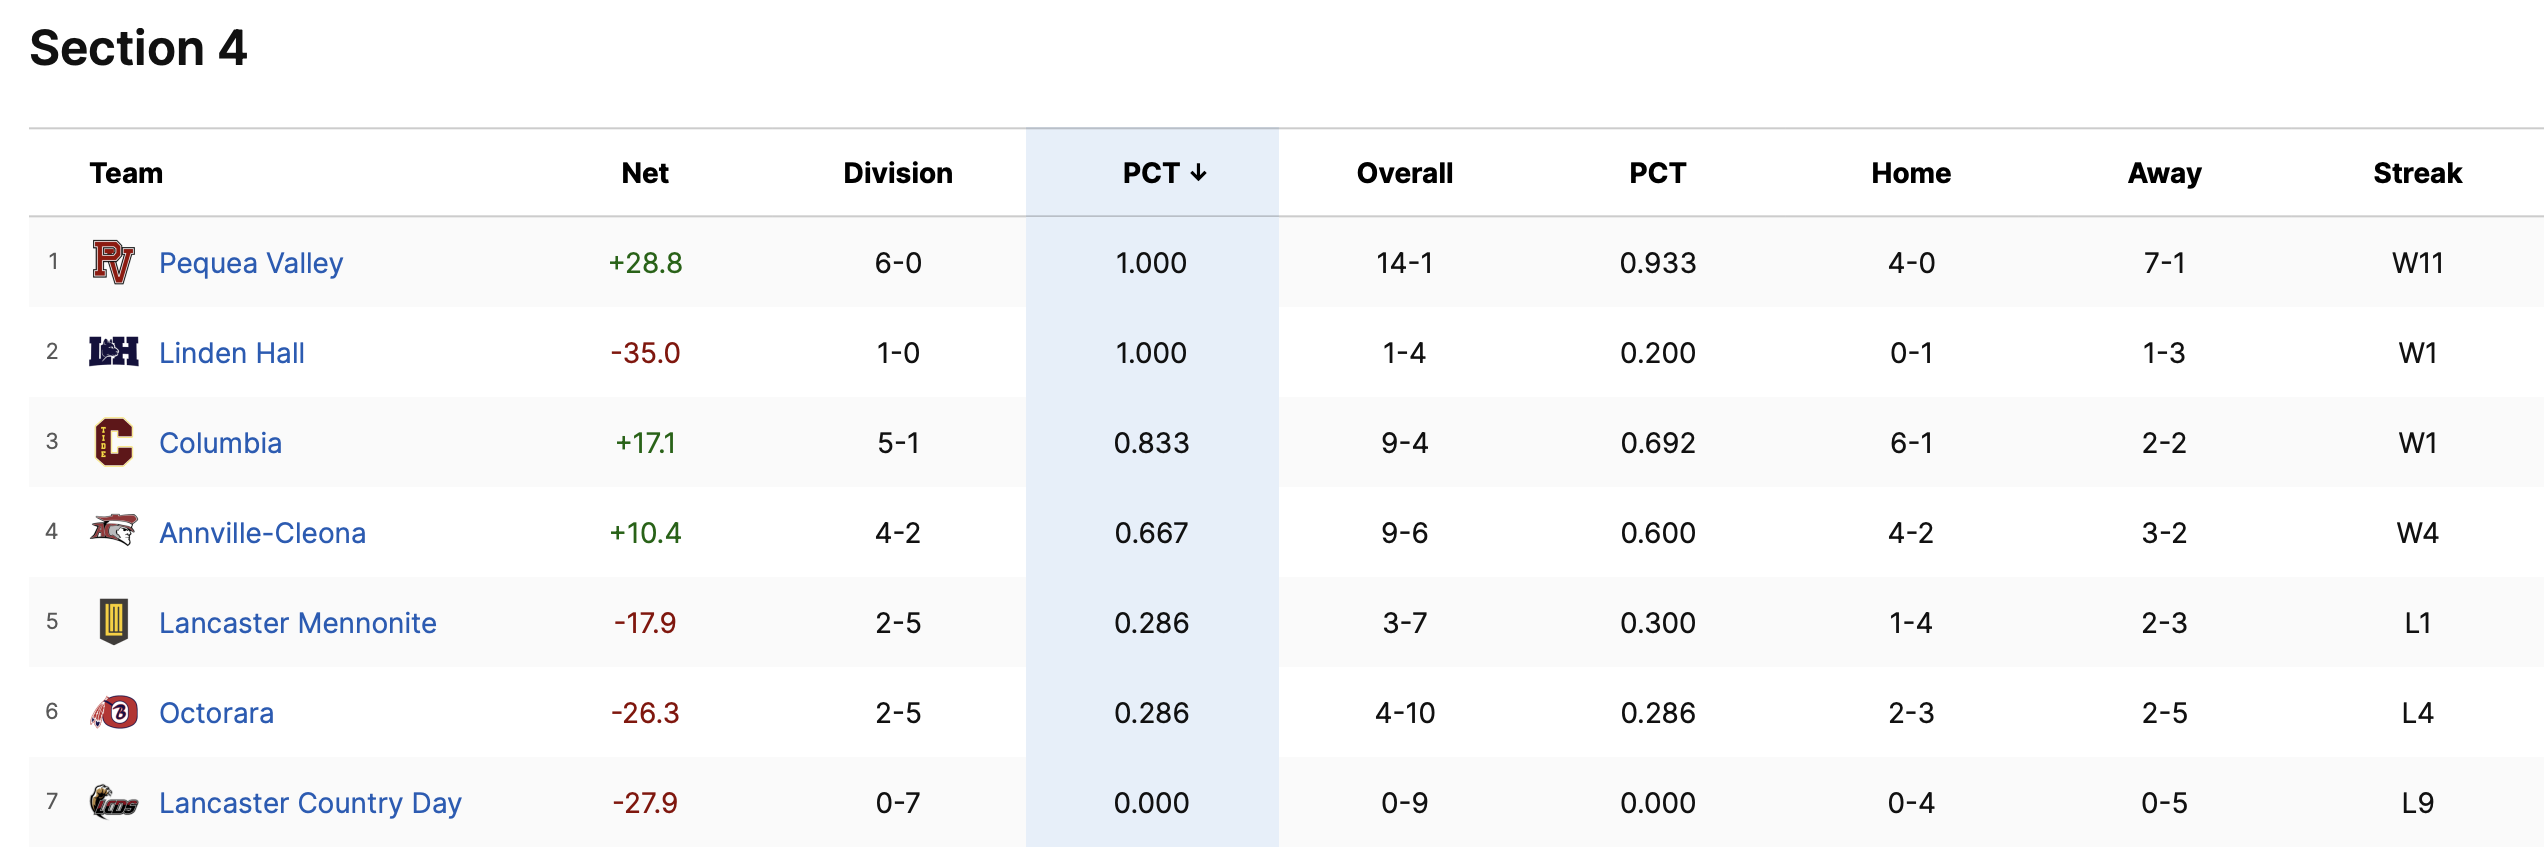The width and height of the screenshot is (2544, 864).
Task: Open the Pequea Valley team link
Action: pos(251,263)
